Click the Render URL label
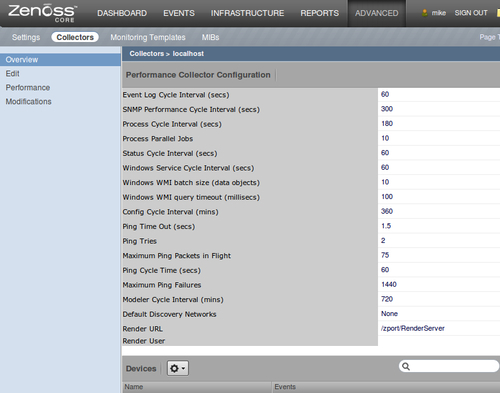 (143, 329)
